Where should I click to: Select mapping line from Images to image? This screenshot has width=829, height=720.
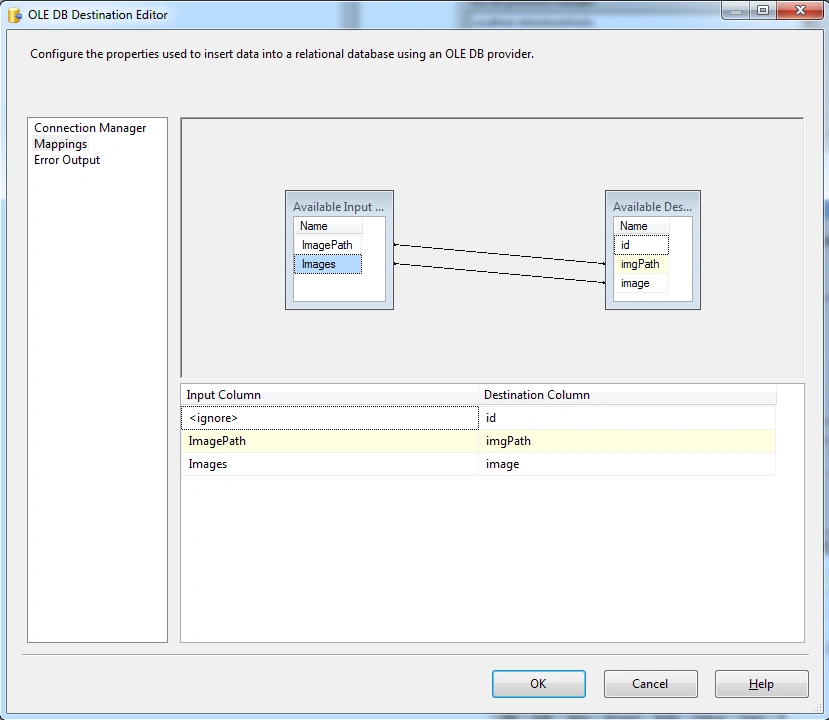(x=500, y=273)
